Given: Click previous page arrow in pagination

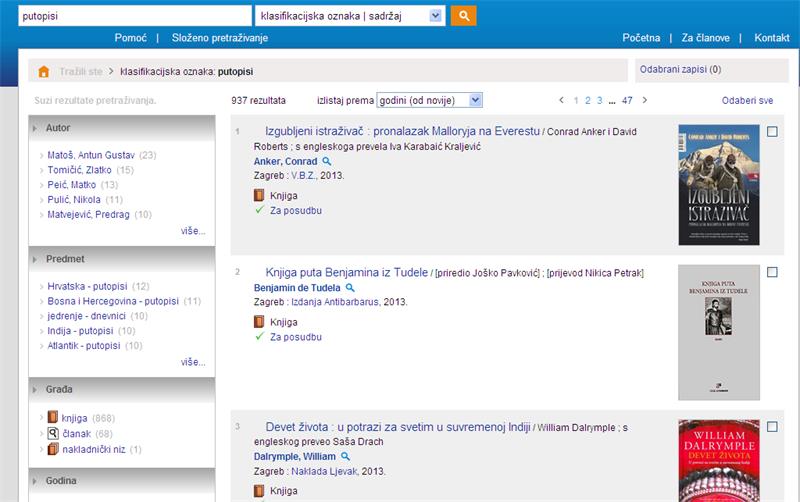Looking at the screenshot, I should point(561,100).
